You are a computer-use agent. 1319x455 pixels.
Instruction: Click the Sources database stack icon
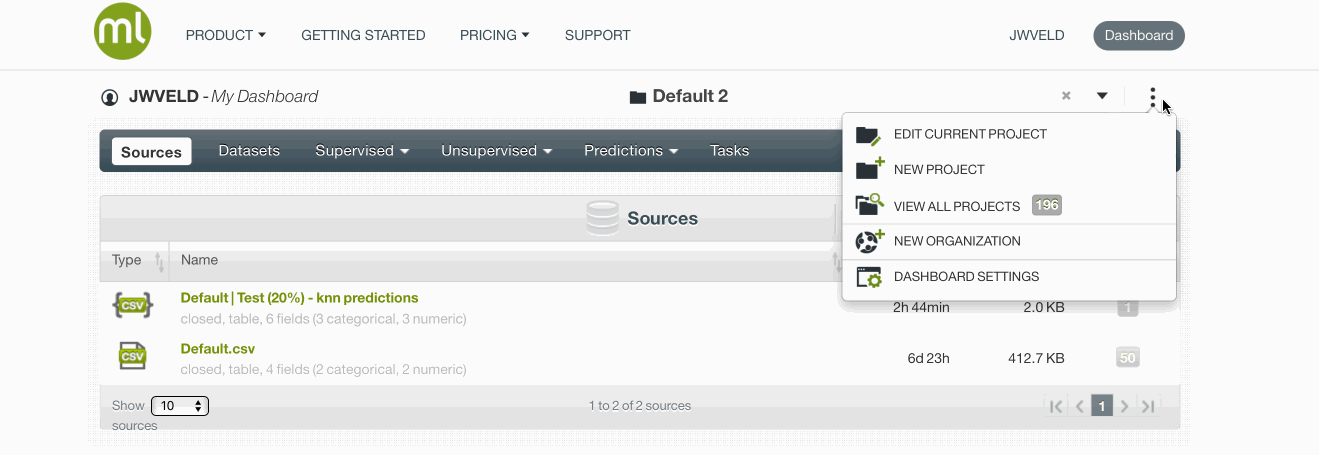point(602,218)
